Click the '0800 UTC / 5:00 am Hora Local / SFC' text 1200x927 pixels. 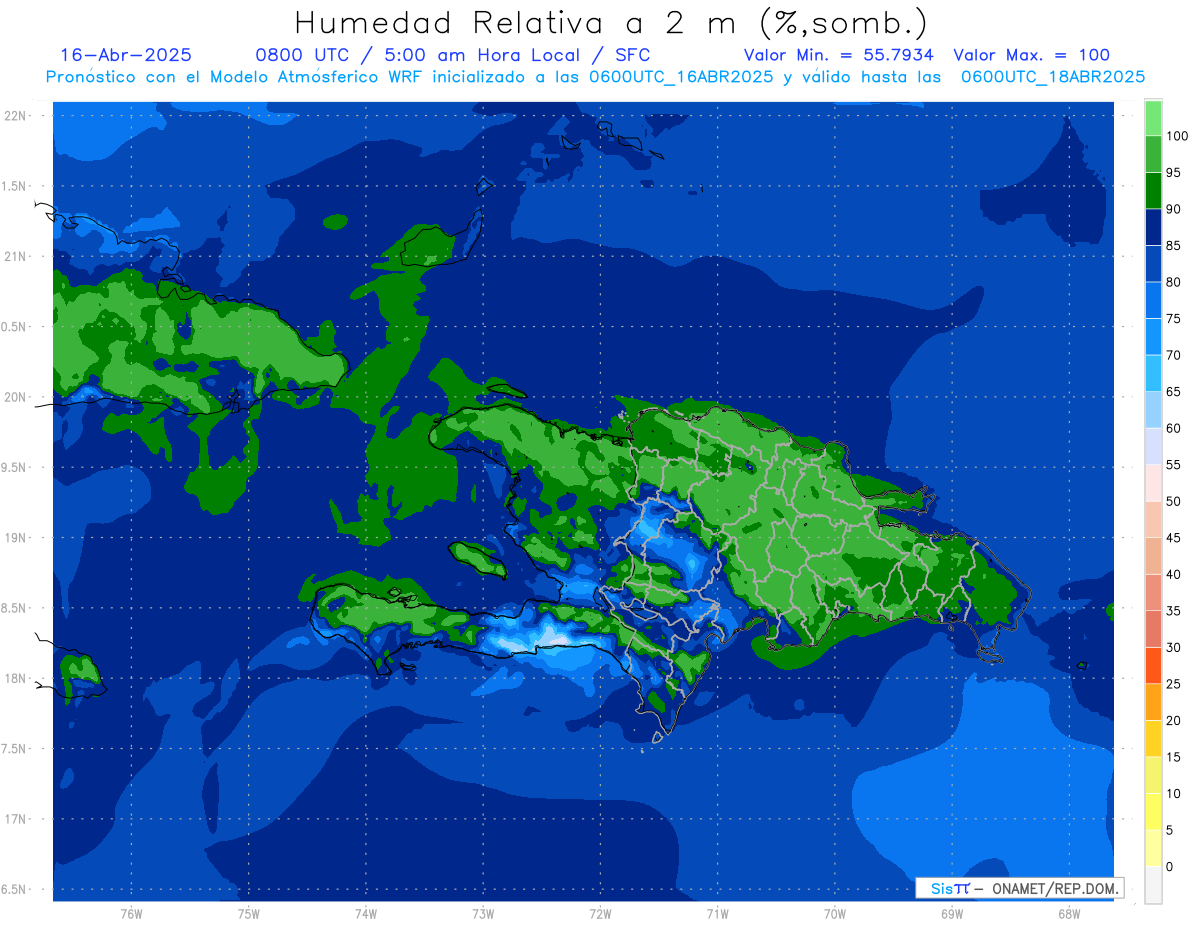coord(453,55)
